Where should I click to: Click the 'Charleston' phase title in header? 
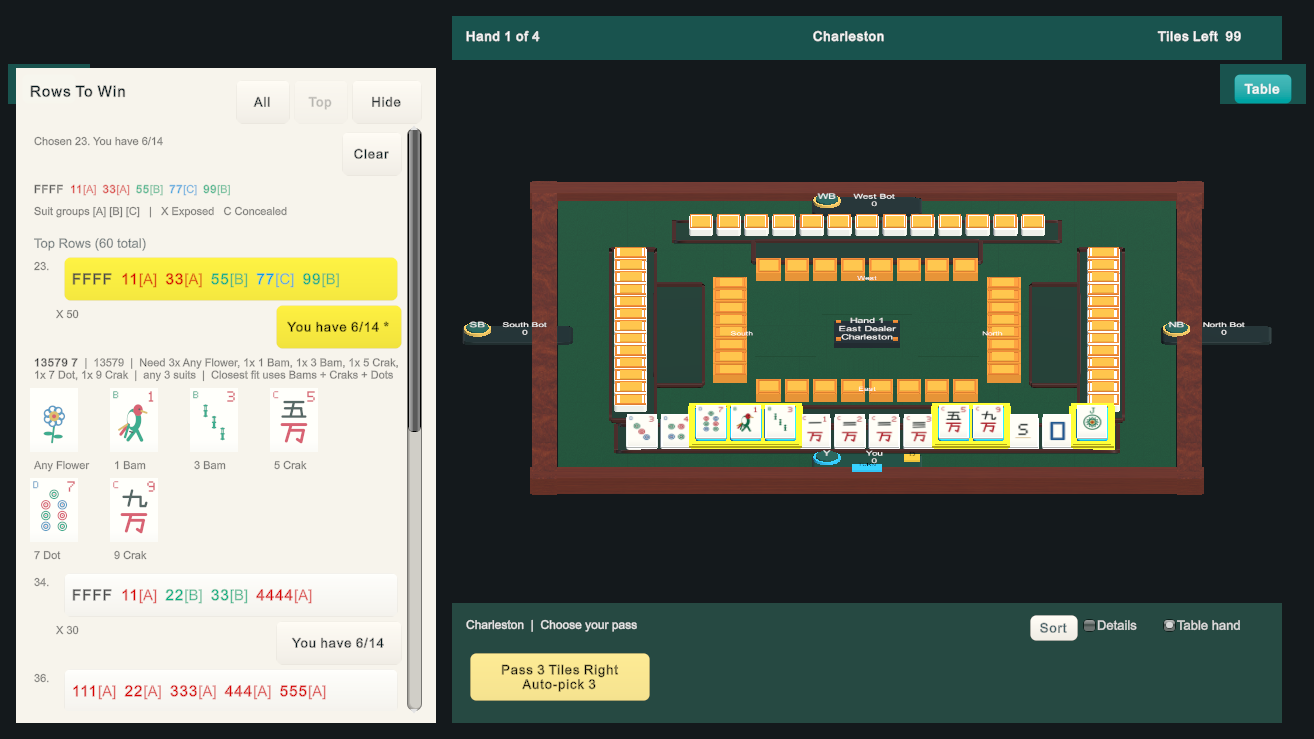848,36
